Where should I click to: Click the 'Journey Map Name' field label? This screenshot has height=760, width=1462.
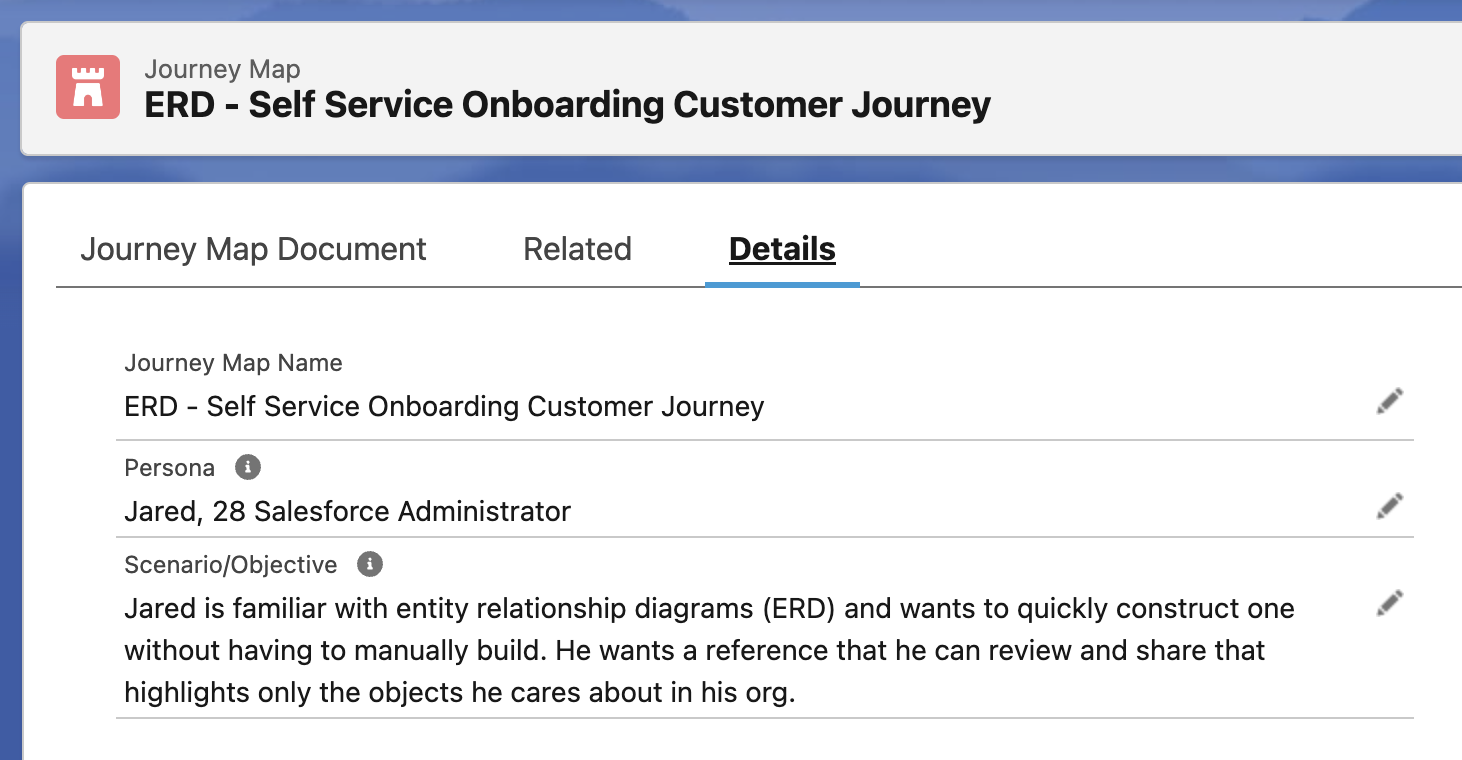pyautogui.click(x=233, y=363)
